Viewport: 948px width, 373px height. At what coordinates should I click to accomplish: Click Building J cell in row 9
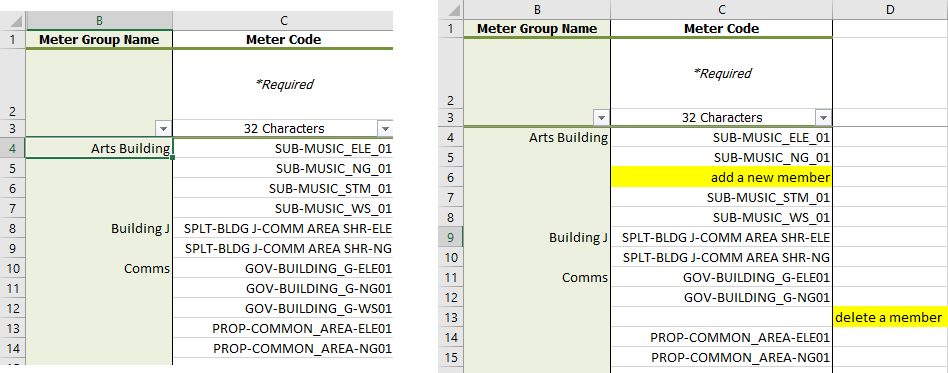pos(537,238)
